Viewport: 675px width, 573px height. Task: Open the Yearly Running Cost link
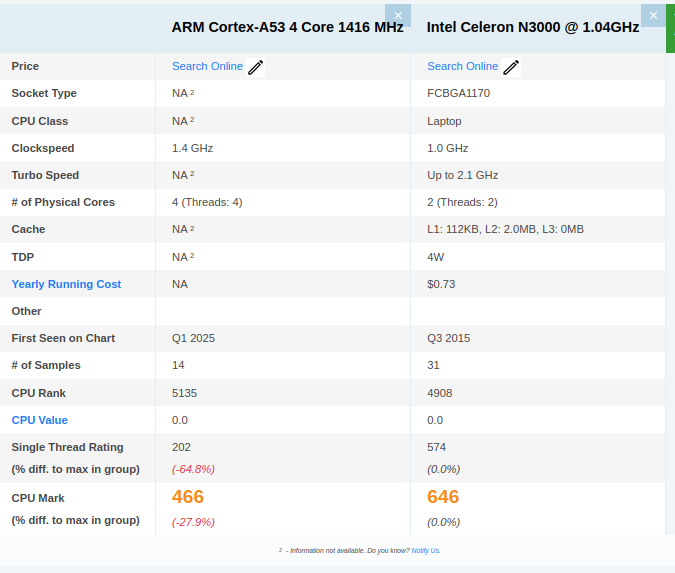click(66, 284)
